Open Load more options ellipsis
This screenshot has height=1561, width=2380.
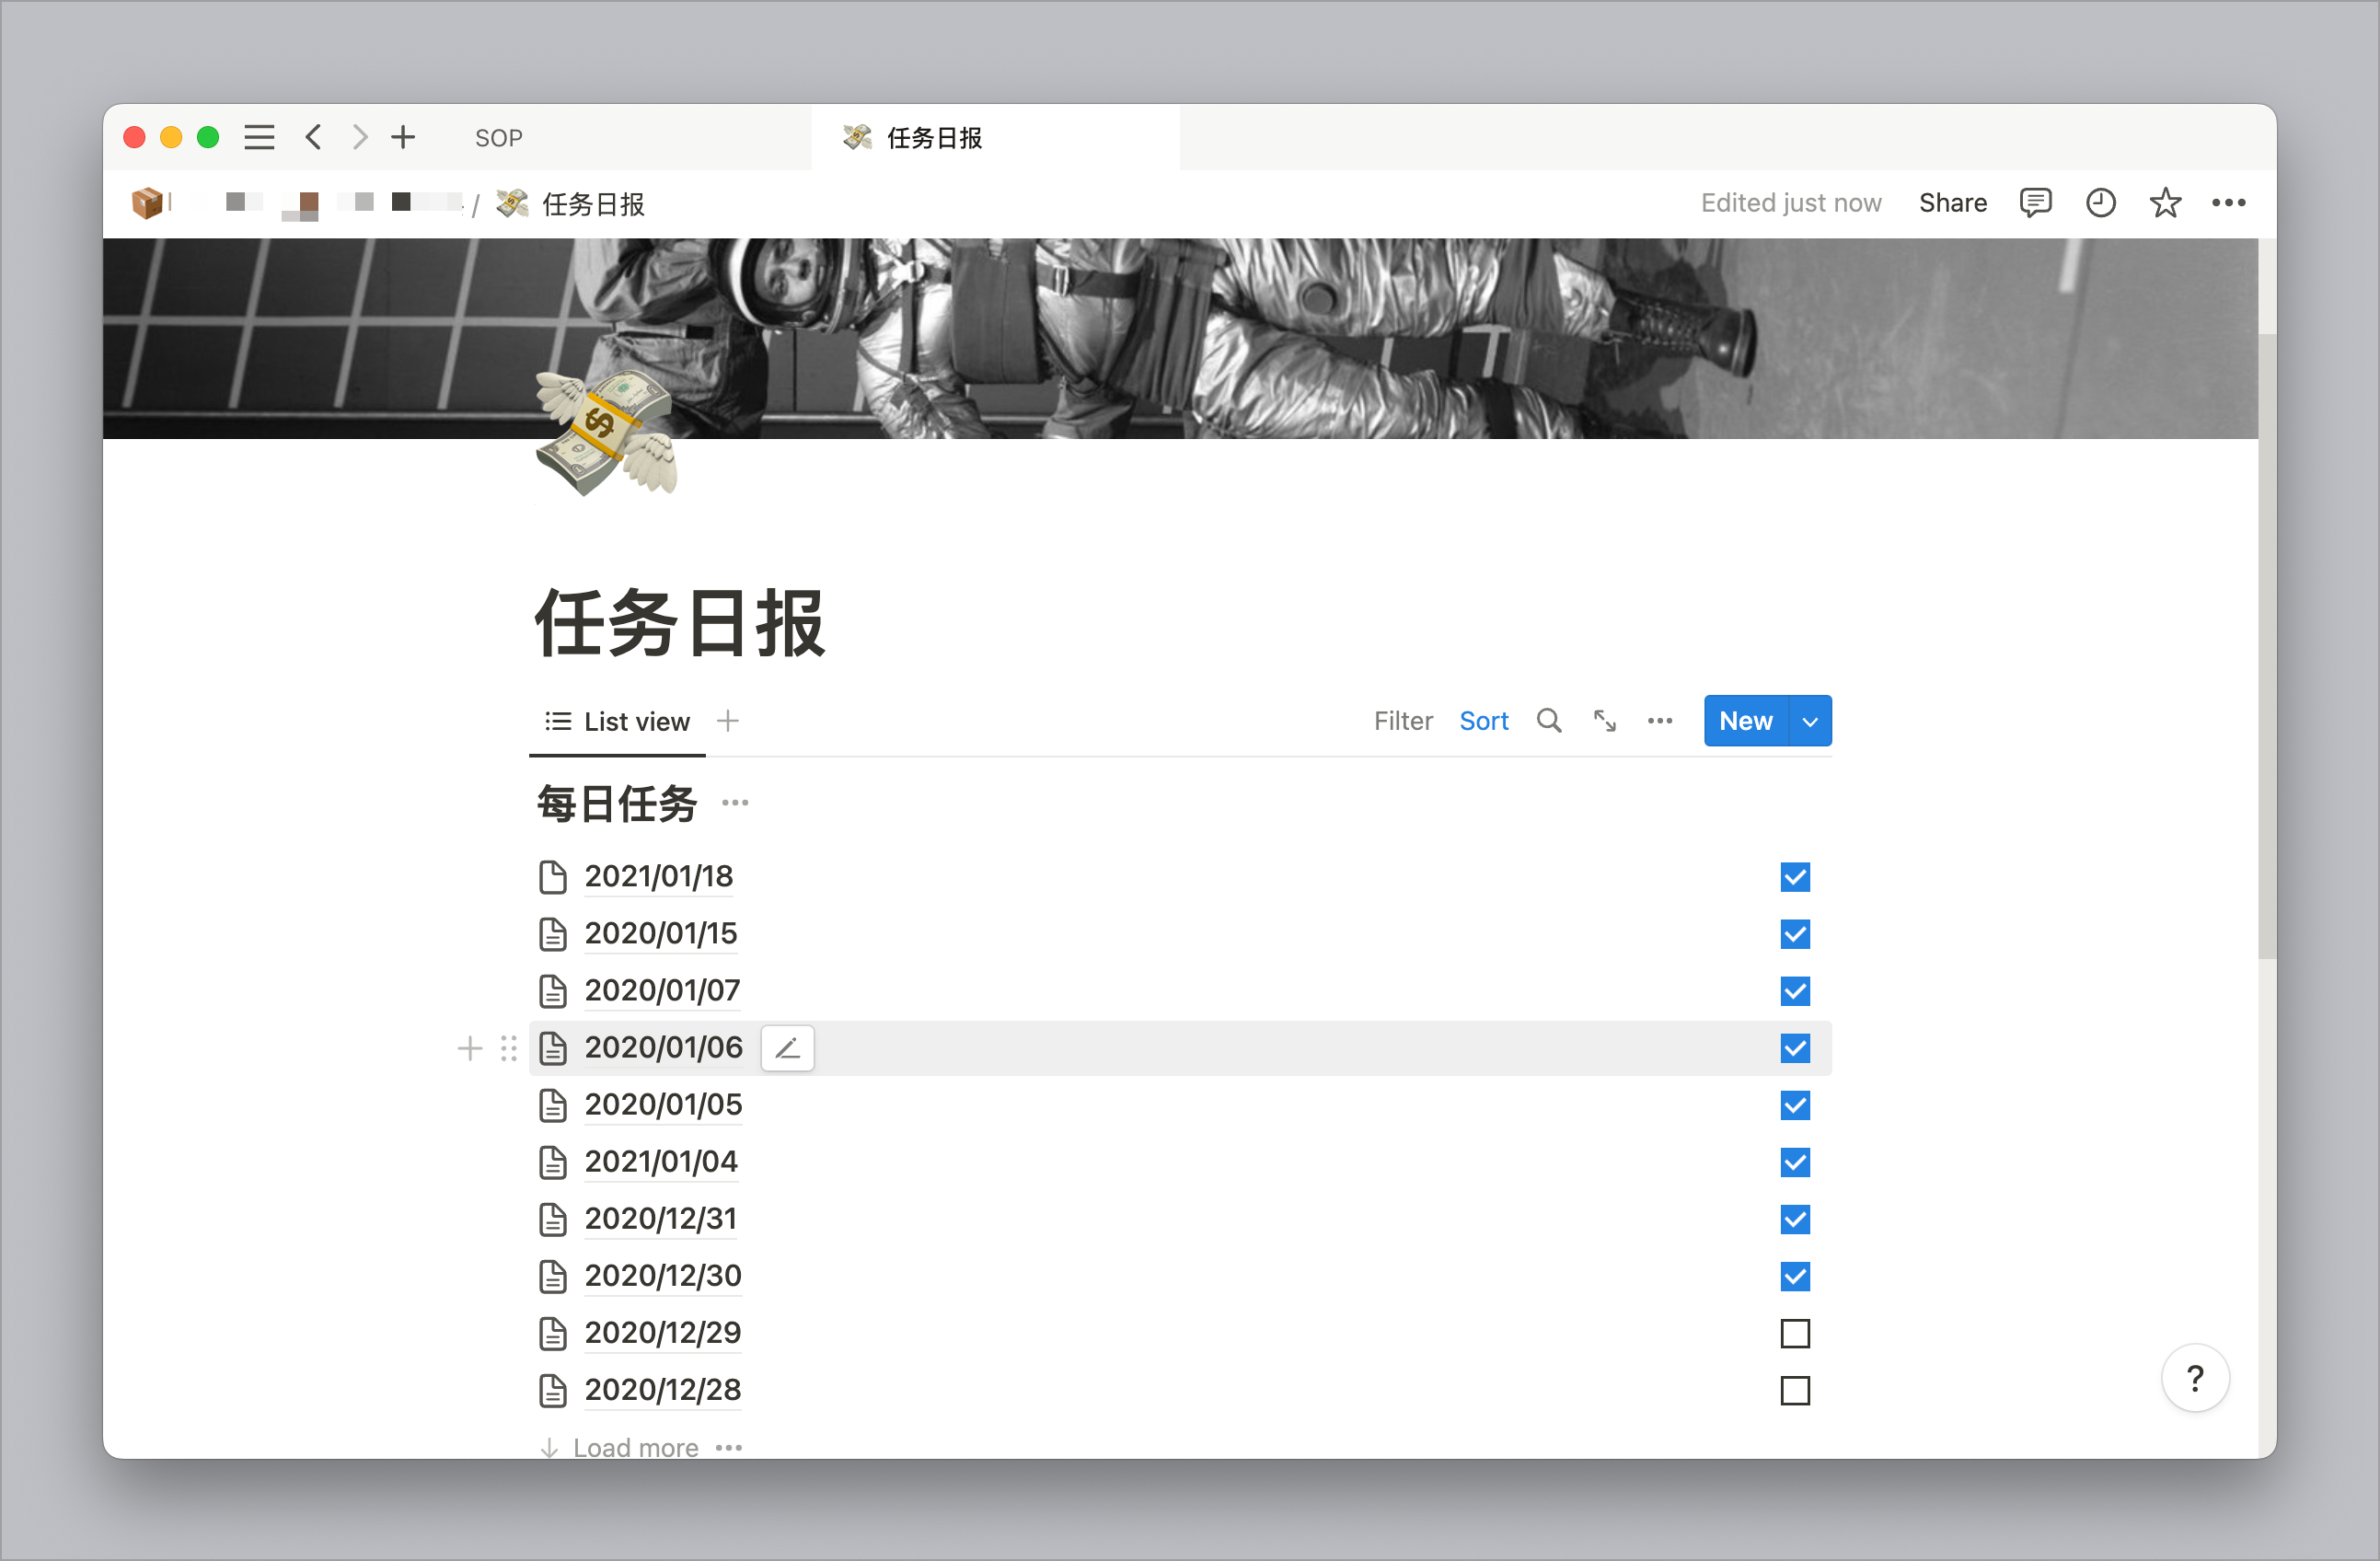pyautogui.click(x=729, y=1448)
